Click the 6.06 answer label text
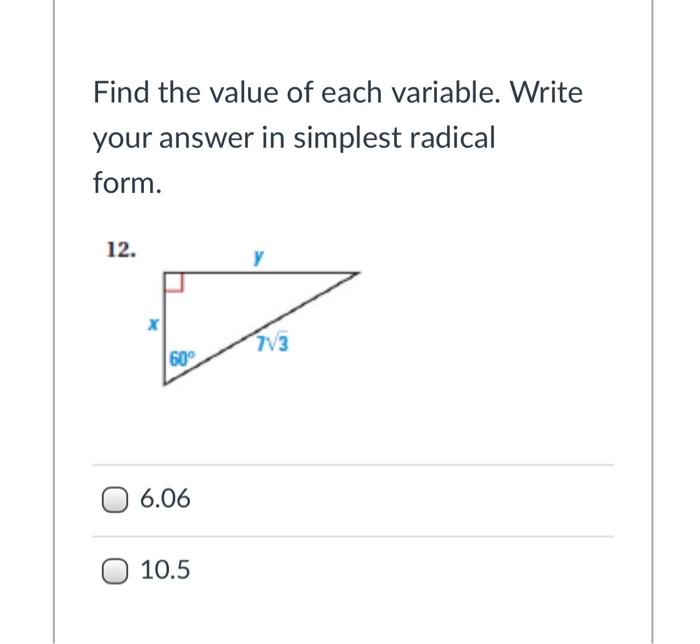Screen dimensions: 700x644 click(x=166, y=498)
